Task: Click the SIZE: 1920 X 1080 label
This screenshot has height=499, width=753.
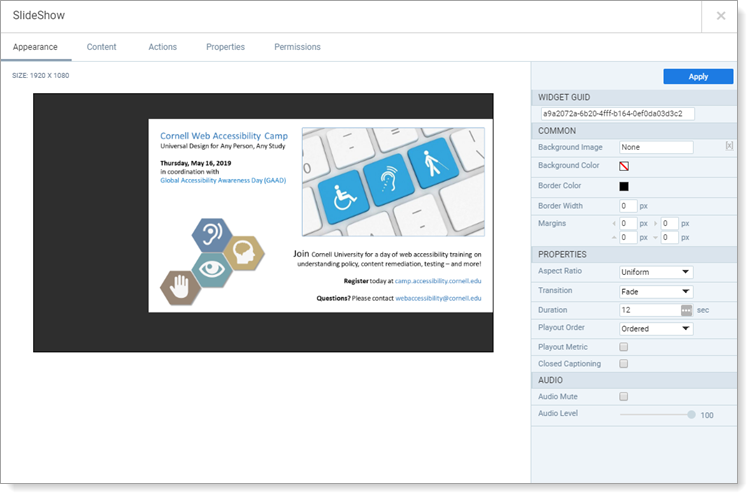Action: tap(41, 75)
